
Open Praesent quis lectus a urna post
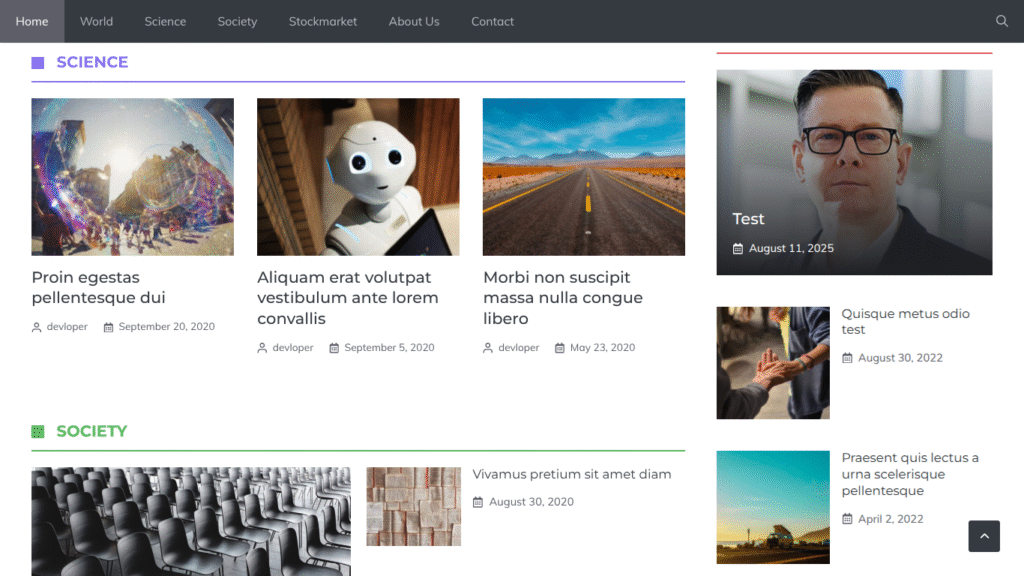[x=910, y=474]
